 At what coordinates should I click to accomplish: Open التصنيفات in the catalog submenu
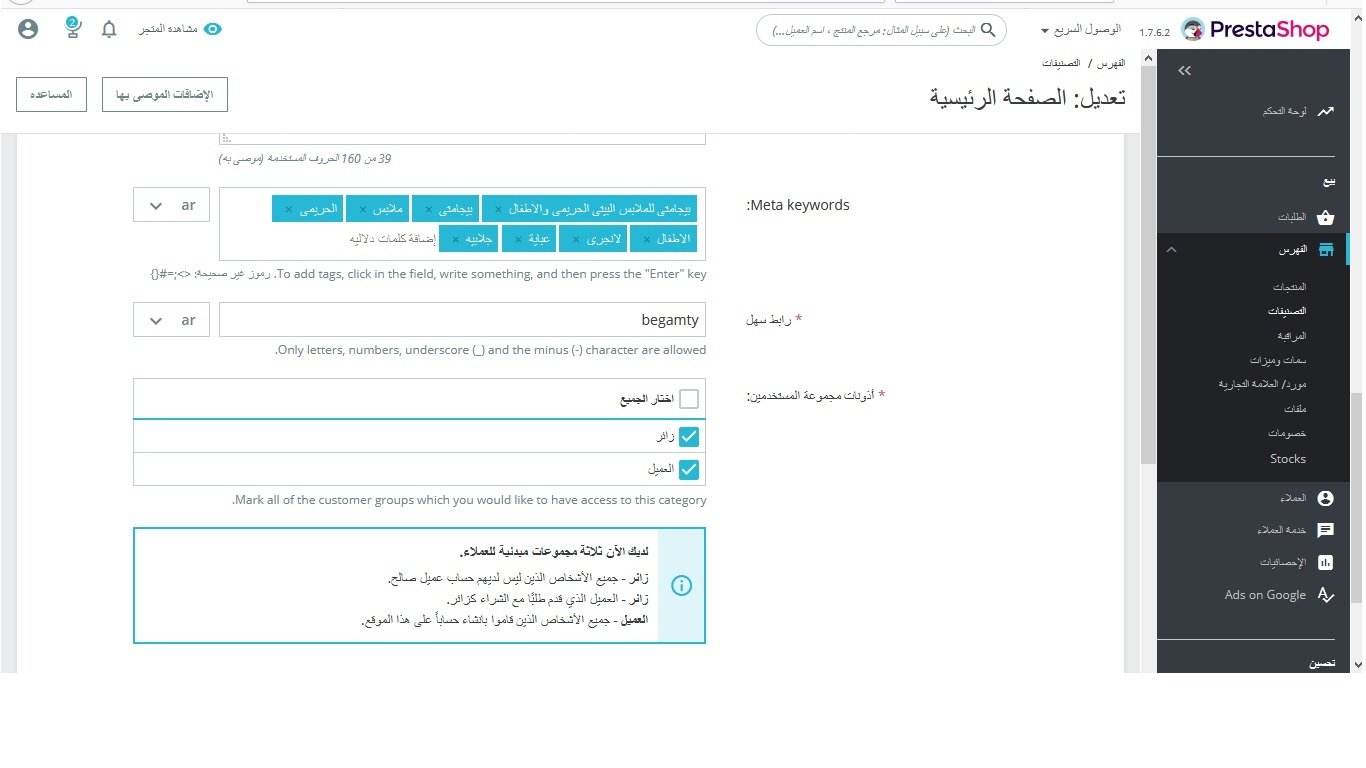coord(1287,311)
